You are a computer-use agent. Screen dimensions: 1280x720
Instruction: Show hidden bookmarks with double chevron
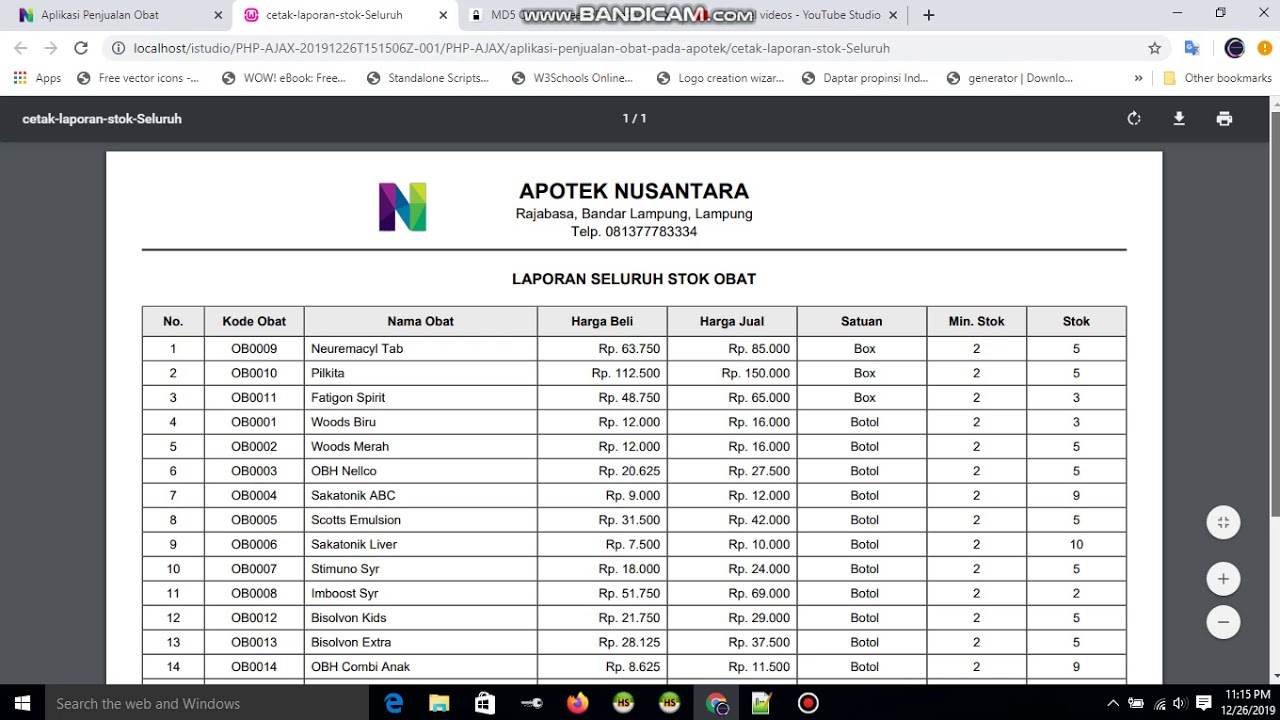point(1138,78)
